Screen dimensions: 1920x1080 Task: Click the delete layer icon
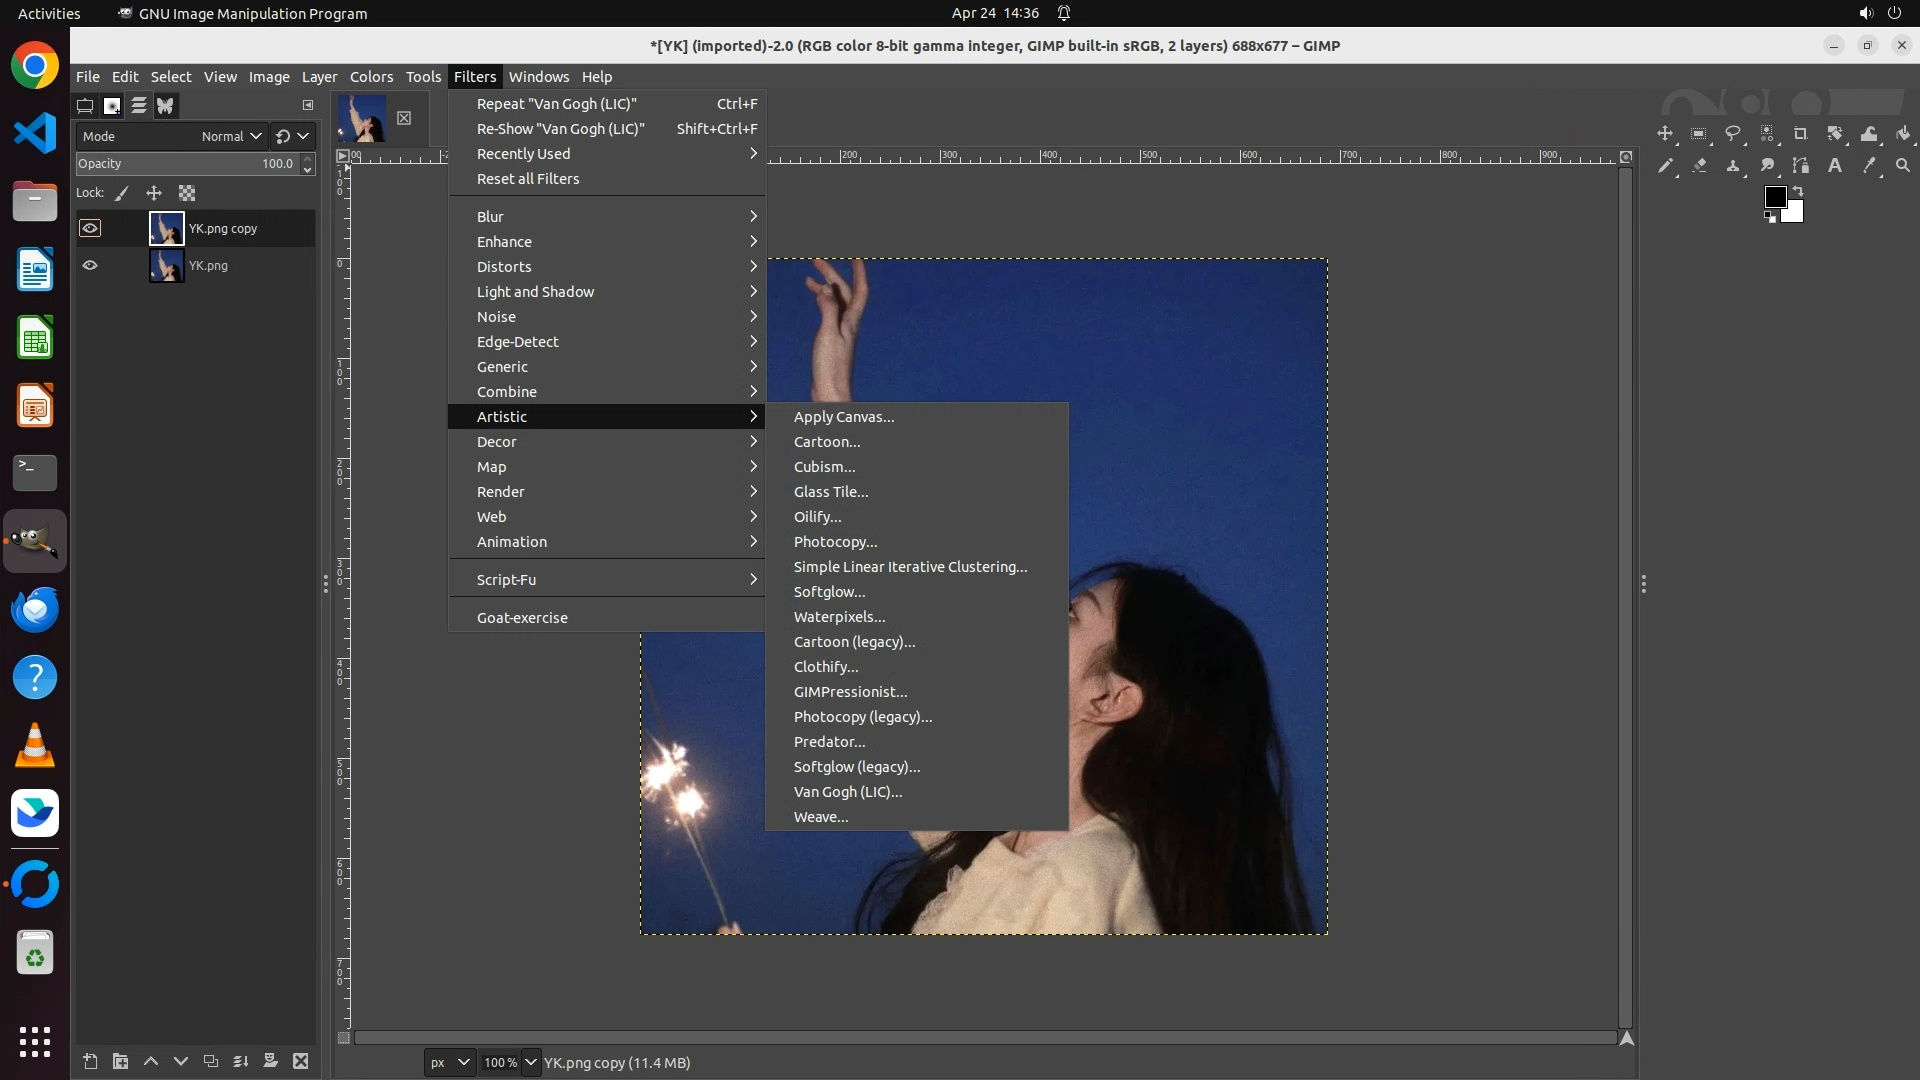pos(301,1061)
